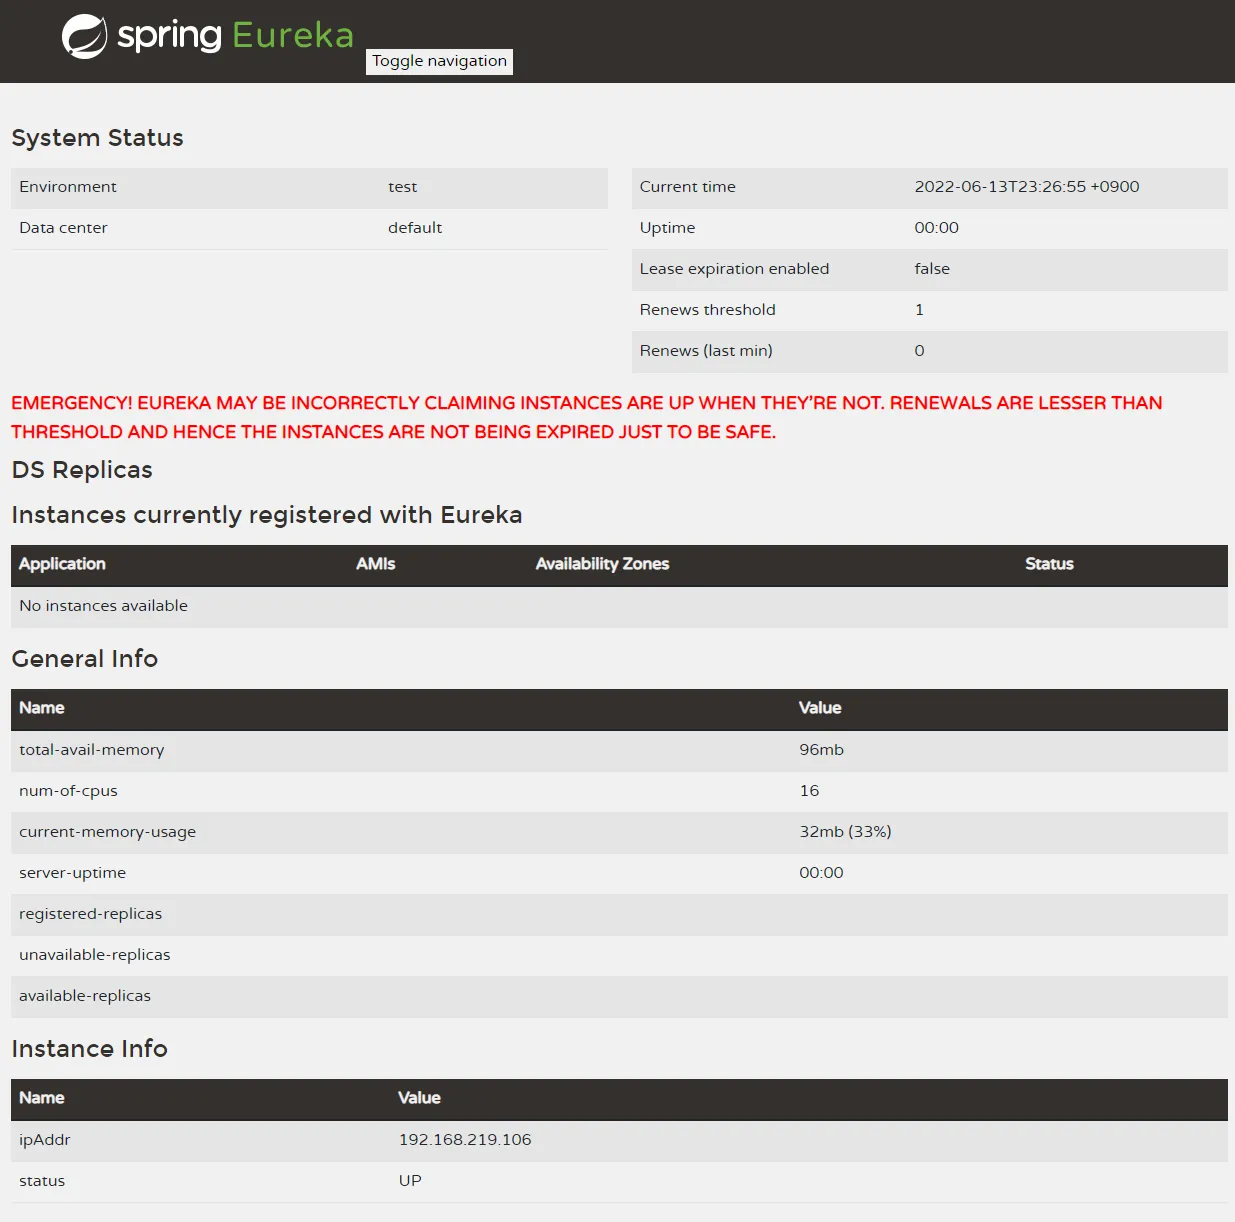This screenshot has width=1235, height=1222.
Task: Select the environment value 'test'
Action: pyautogui.click(x=403, y=187)
